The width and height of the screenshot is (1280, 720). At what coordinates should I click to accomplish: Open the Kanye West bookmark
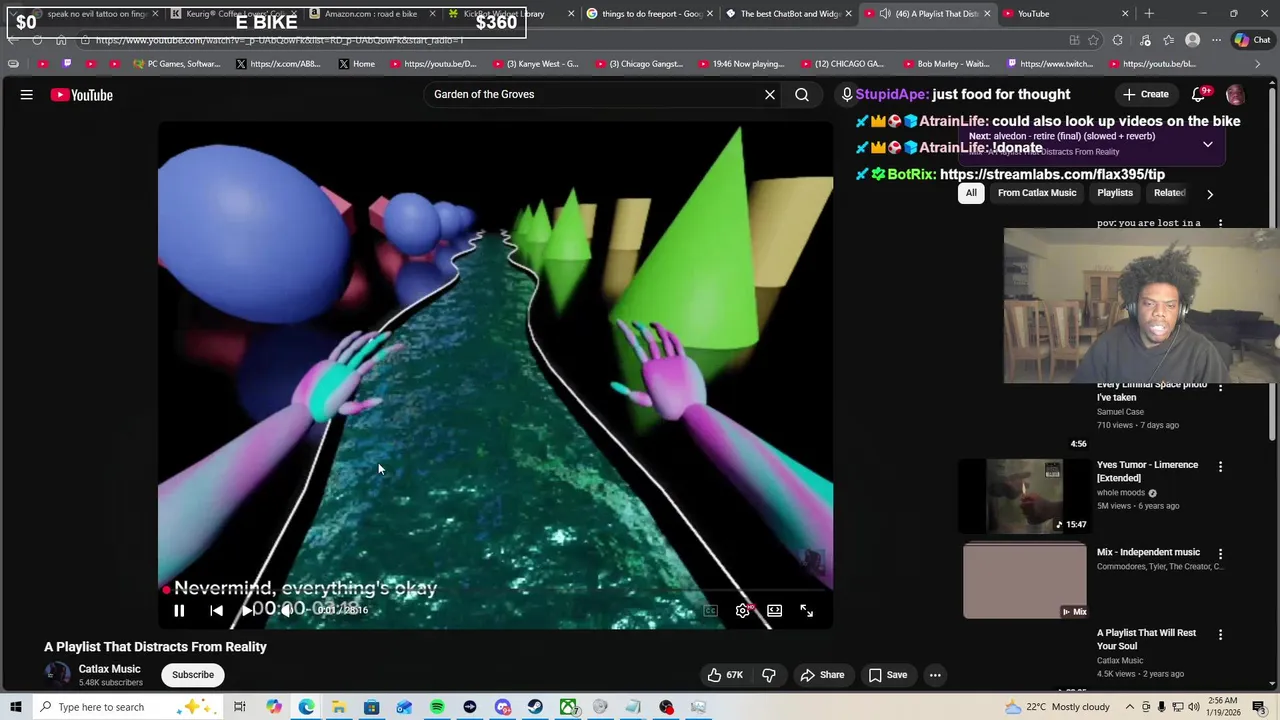pos(536,64)
